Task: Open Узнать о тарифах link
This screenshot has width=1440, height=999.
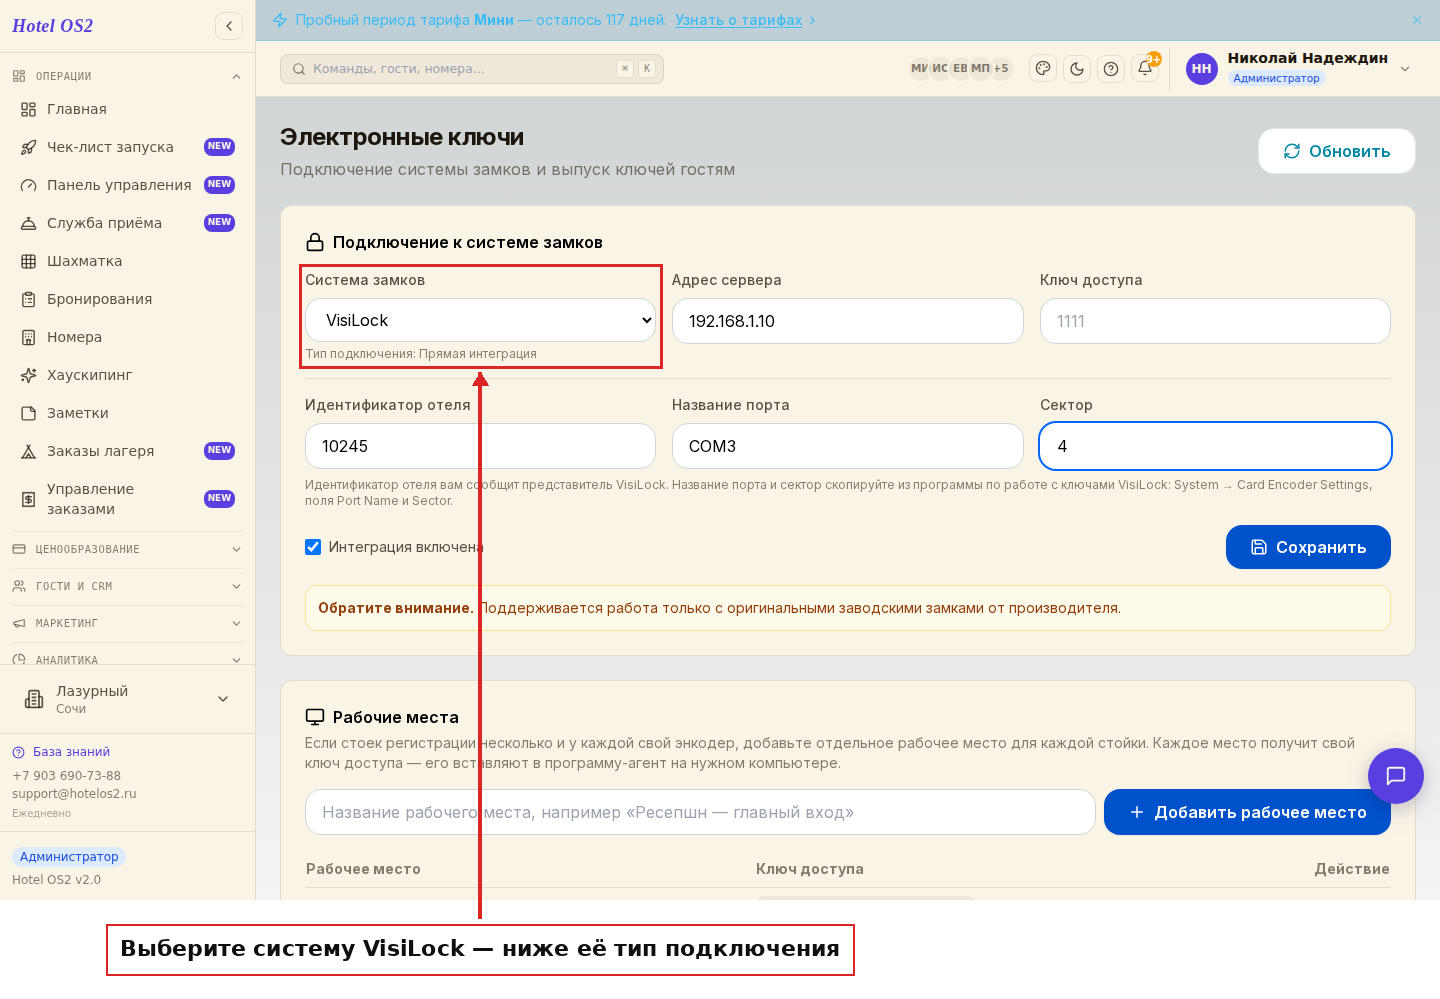Action: pos(738,20)
